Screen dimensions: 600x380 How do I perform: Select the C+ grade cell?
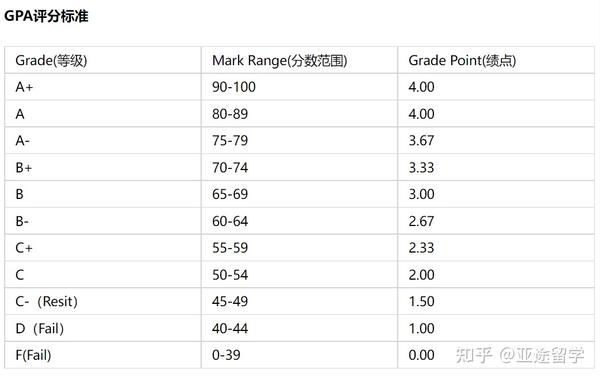tap(103, 248)
